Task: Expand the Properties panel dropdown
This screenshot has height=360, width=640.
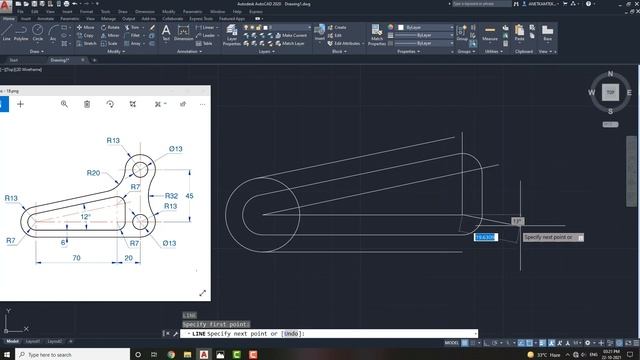Action: click(409, 52)
